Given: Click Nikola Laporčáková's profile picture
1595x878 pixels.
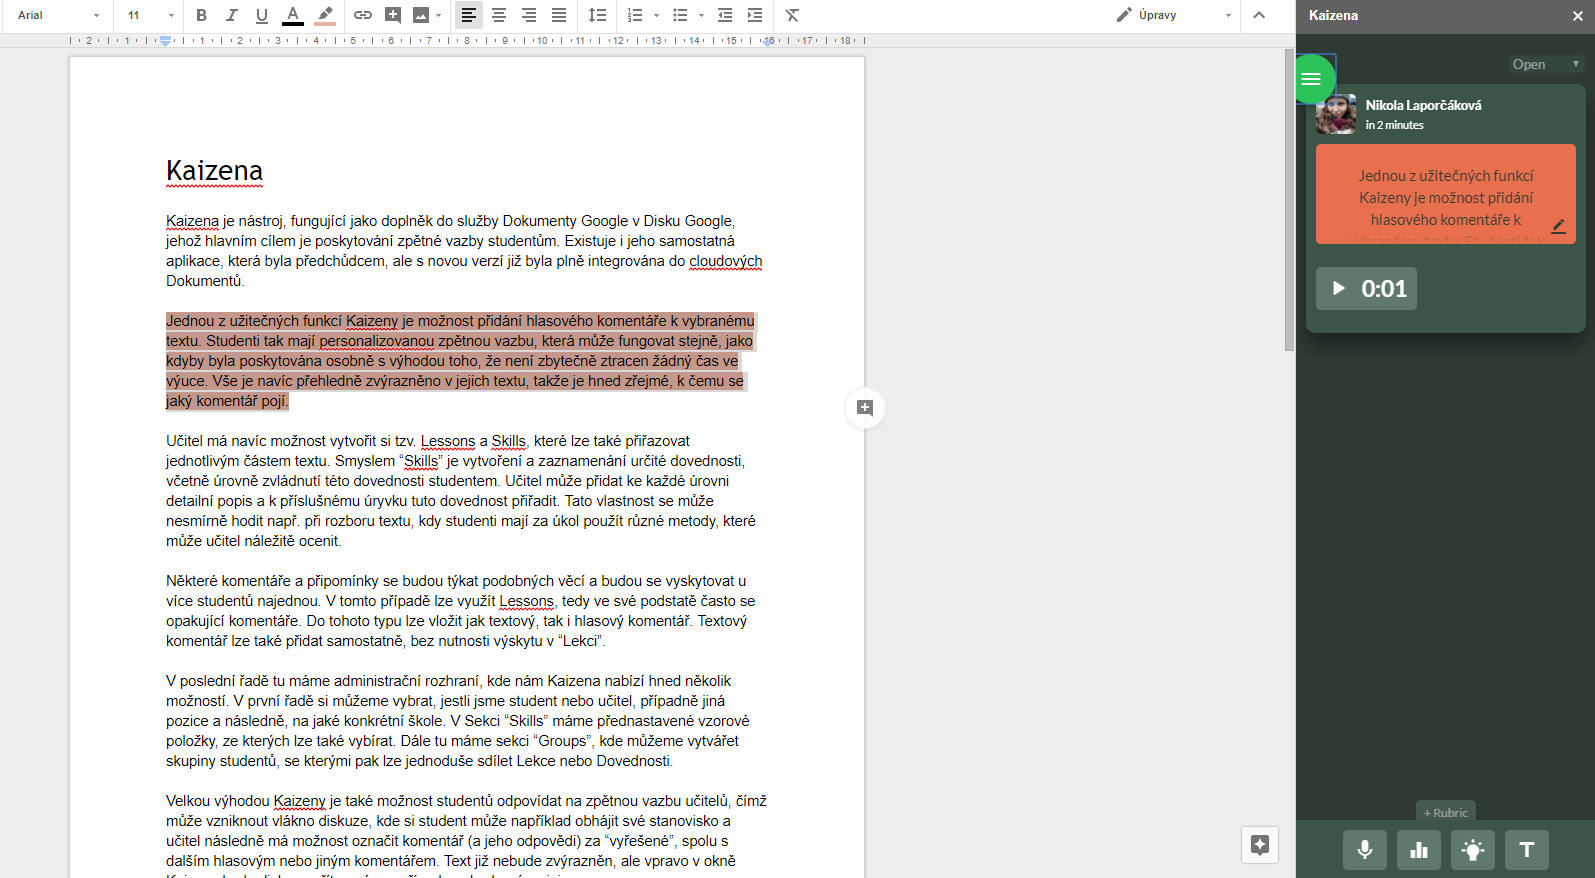Looking at the screenshot, I should coord(1336,114).
